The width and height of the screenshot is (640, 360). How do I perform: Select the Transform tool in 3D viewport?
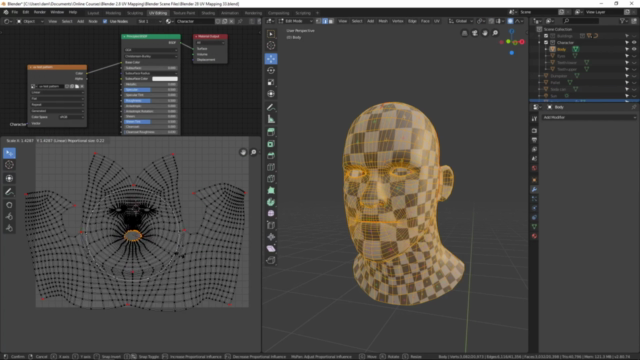(271, 94)
